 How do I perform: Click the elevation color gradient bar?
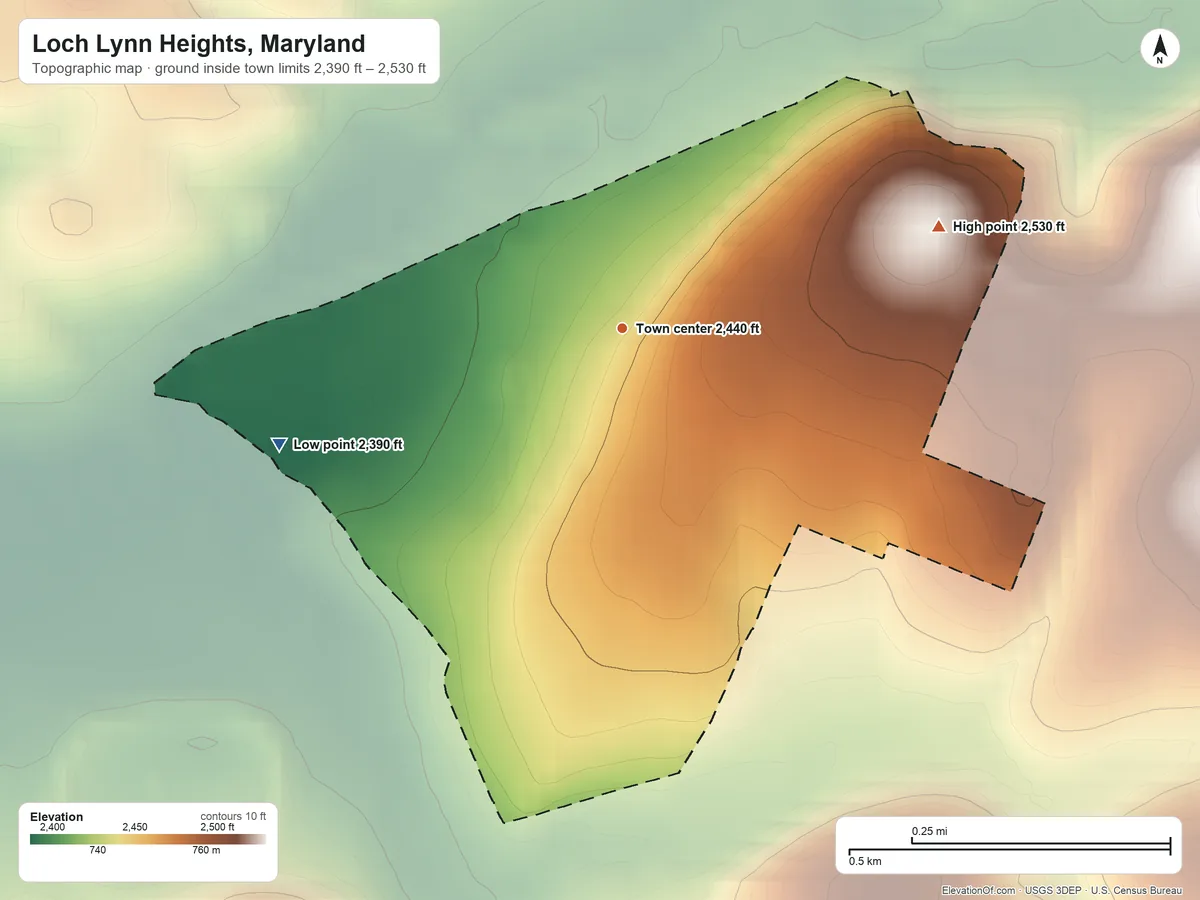148,839
